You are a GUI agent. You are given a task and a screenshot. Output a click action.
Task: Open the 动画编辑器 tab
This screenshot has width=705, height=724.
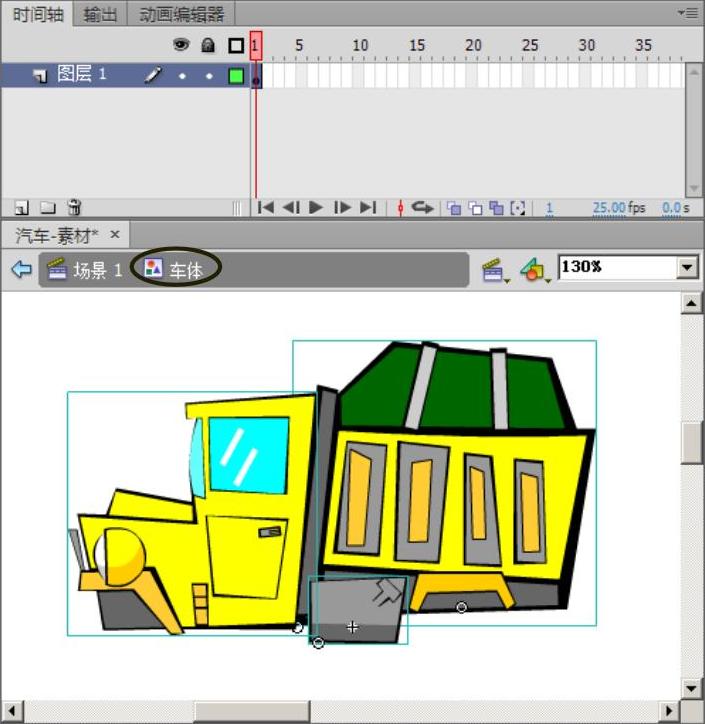[x=181, y=15]
